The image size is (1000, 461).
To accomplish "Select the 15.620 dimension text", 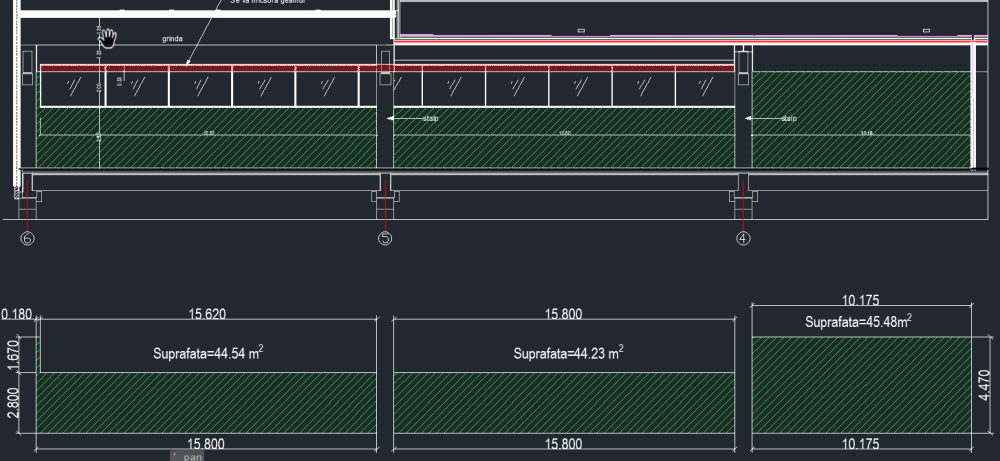I will pos(207,314).
